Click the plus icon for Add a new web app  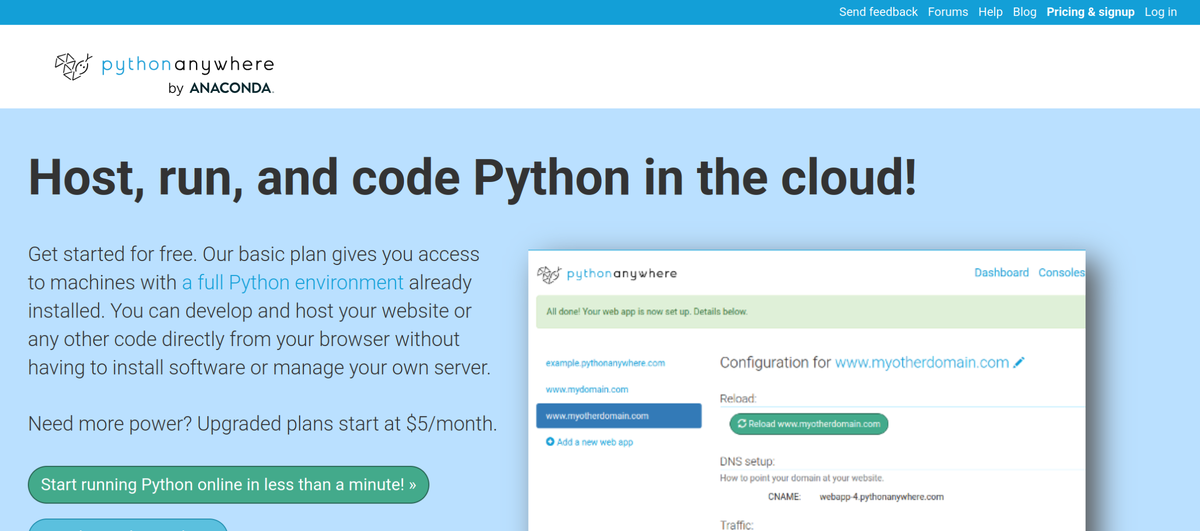550,442
